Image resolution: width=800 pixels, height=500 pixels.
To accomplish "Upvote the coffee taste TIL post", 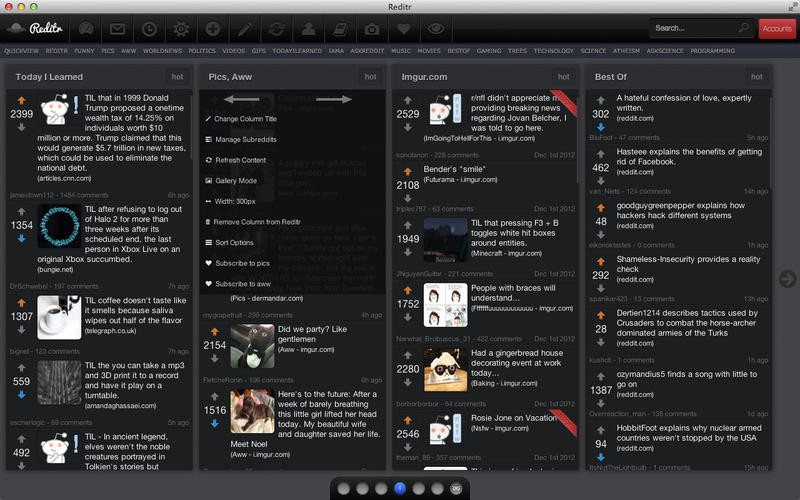I will click(21, 303).
